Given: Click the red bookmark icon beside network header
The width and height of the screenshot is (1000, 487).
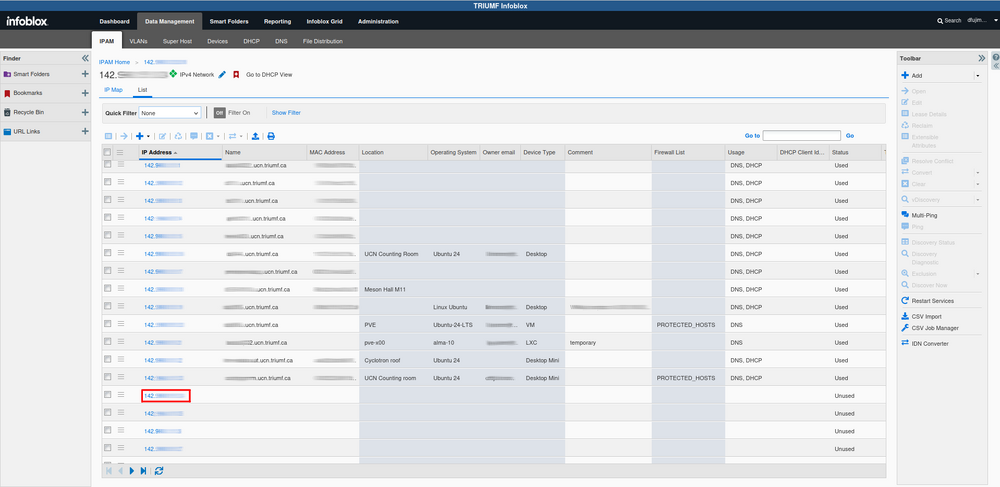Looking at the screenshot, I should pos(236,75).
